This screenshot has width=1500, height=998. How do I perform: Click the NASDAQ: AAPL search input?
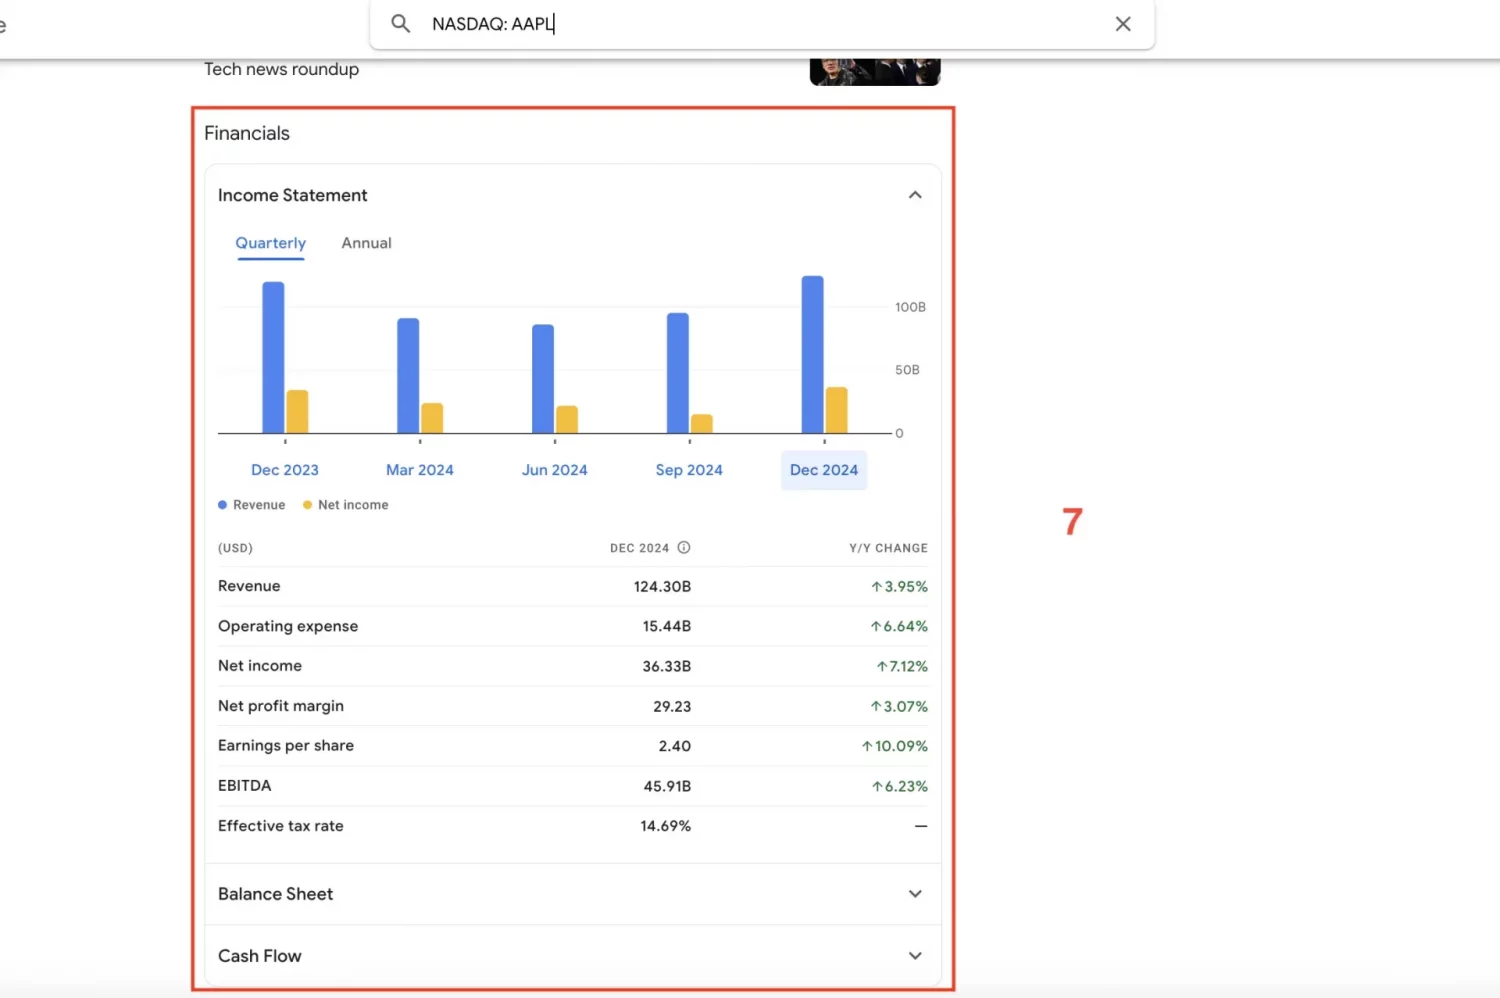click(762, 24)
